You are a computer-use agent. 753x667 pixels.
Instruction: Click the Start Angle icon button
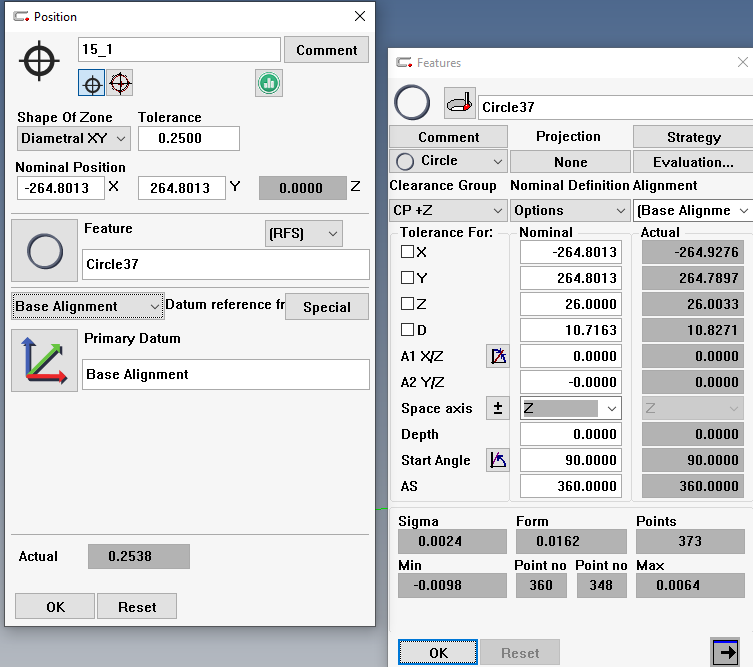click(x=497, y=460)
